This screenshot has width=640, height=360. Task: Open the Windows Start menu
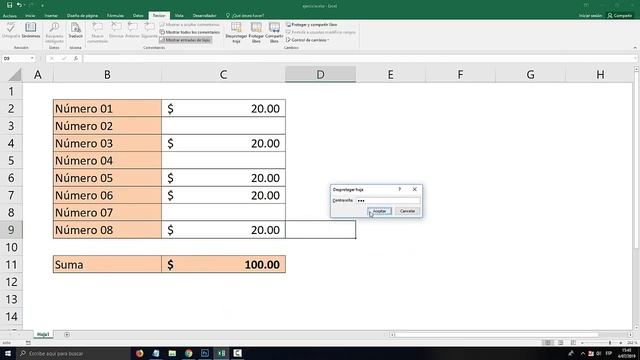(x=8, y=353)
